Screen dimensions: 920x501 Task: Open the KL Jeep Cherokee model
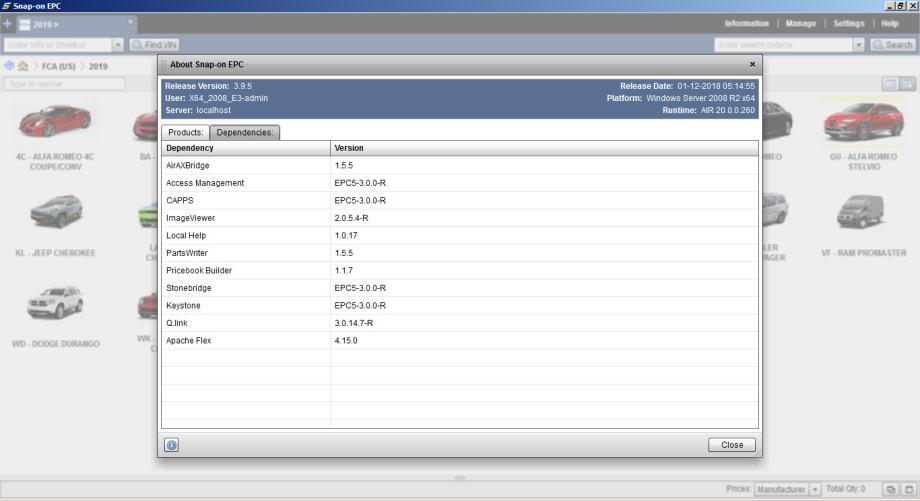click(x=55, y=225)
